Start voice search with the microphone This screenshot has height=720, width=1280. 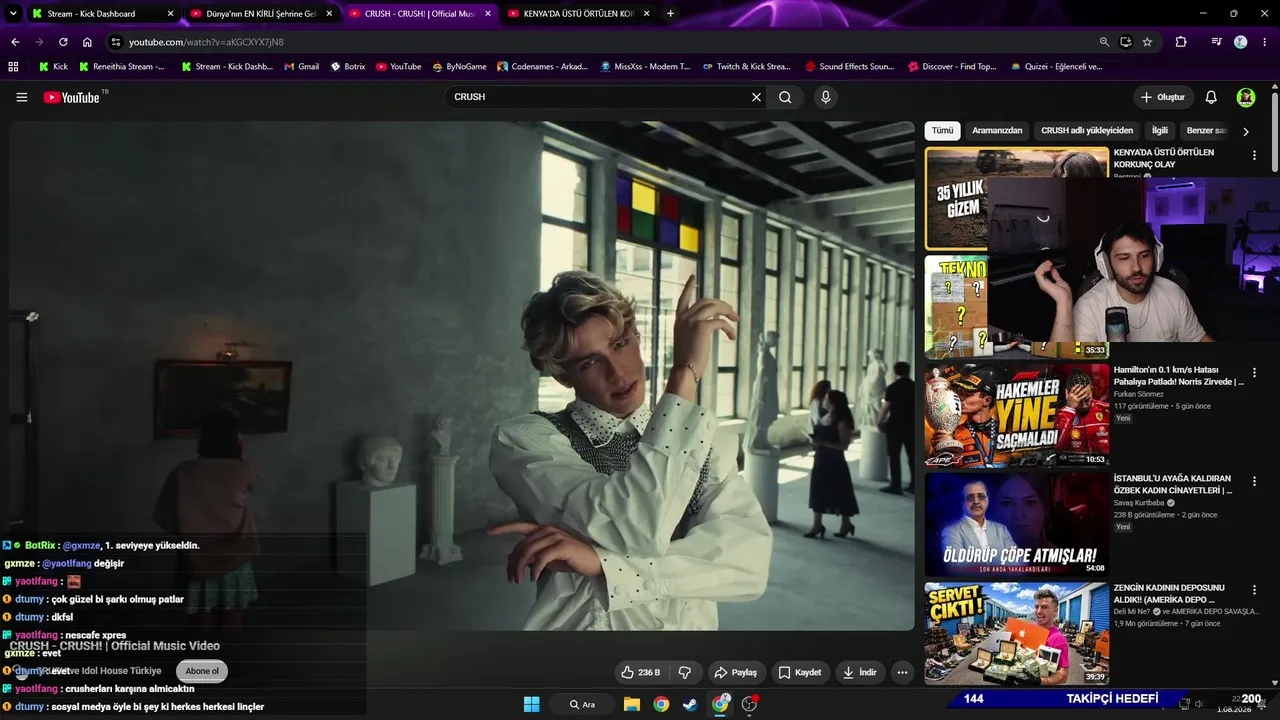pos(825,97)
